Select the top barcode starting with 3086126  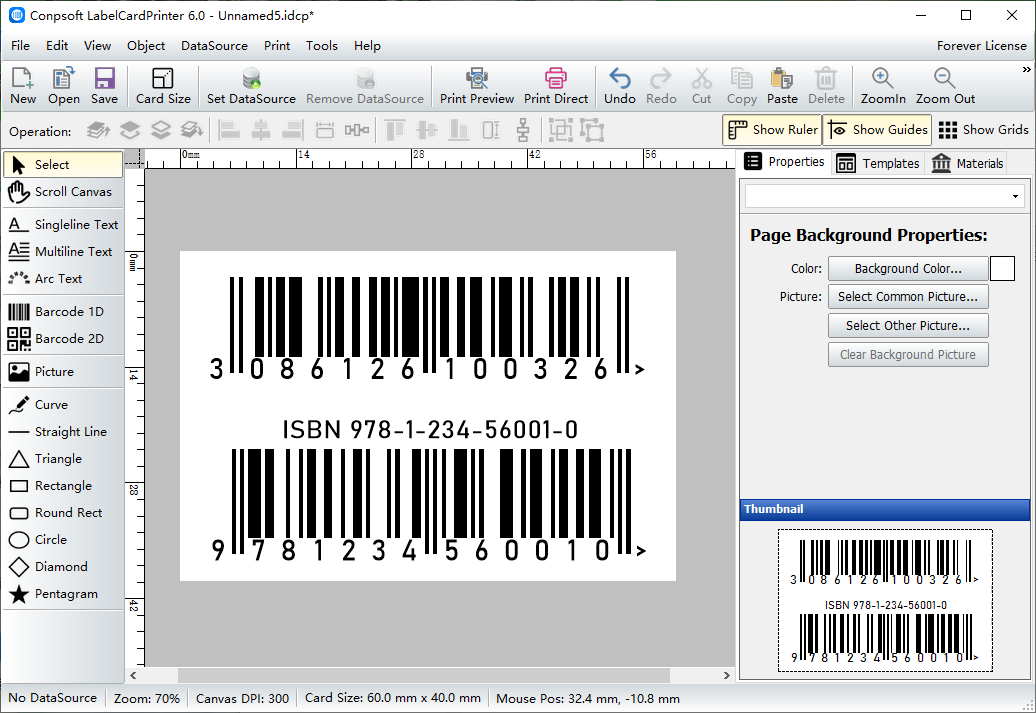coord(426,329)
